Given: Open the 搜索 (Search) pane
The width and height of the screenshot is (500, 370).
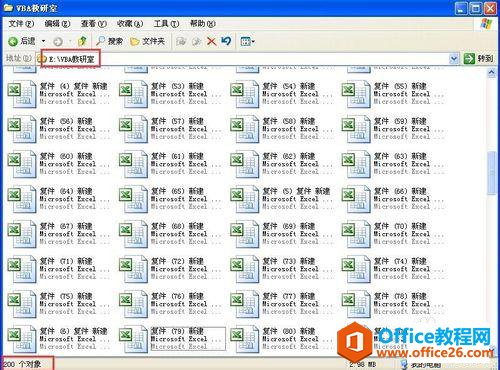Looking at the screenshot, I should (109, 41).
